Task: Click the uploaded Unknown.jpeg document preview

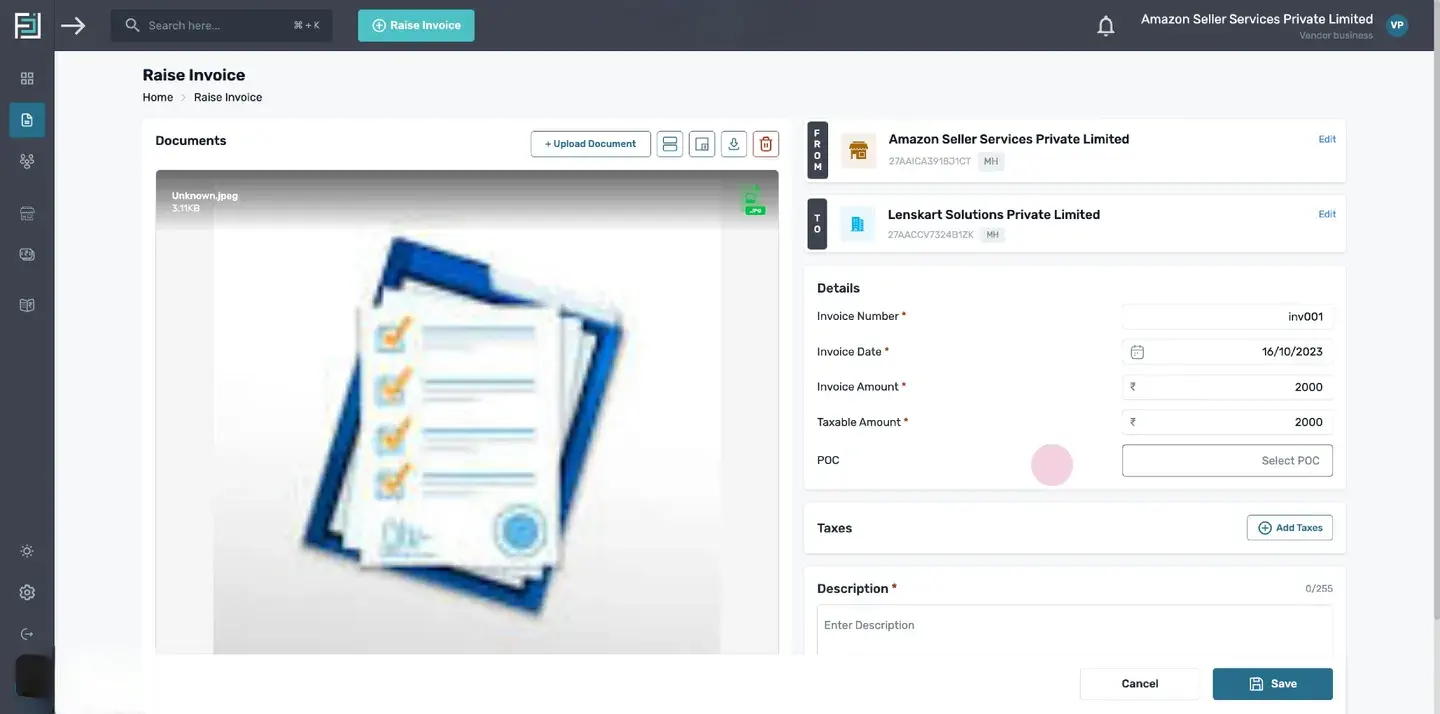Action: pos(467,412)
